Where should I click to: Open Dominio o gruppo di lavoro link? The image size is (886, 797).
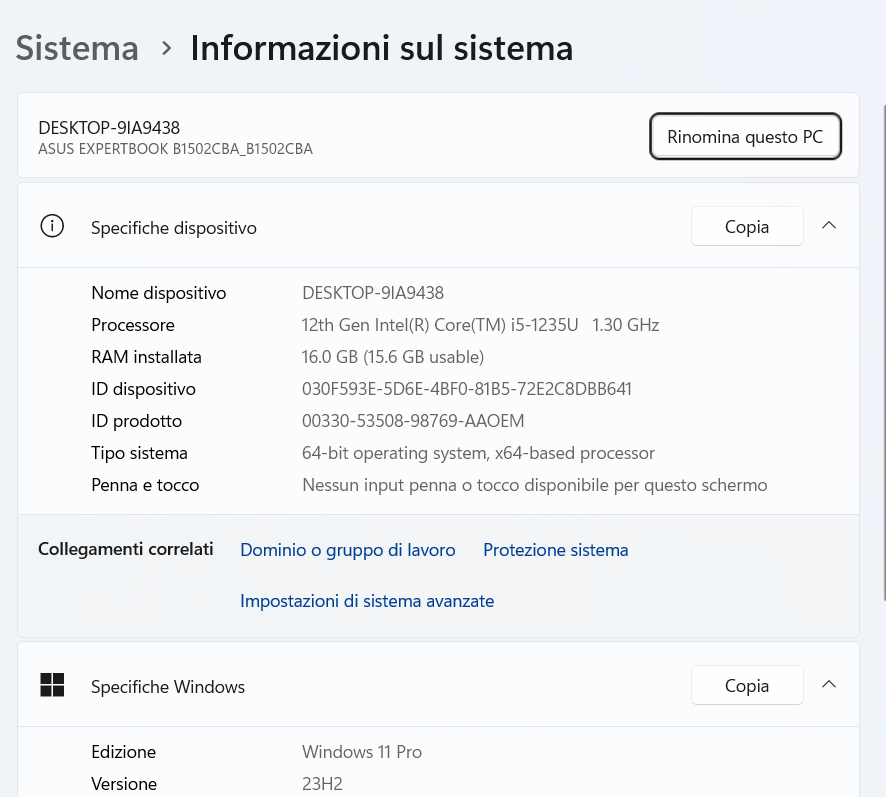coord(348,550)
